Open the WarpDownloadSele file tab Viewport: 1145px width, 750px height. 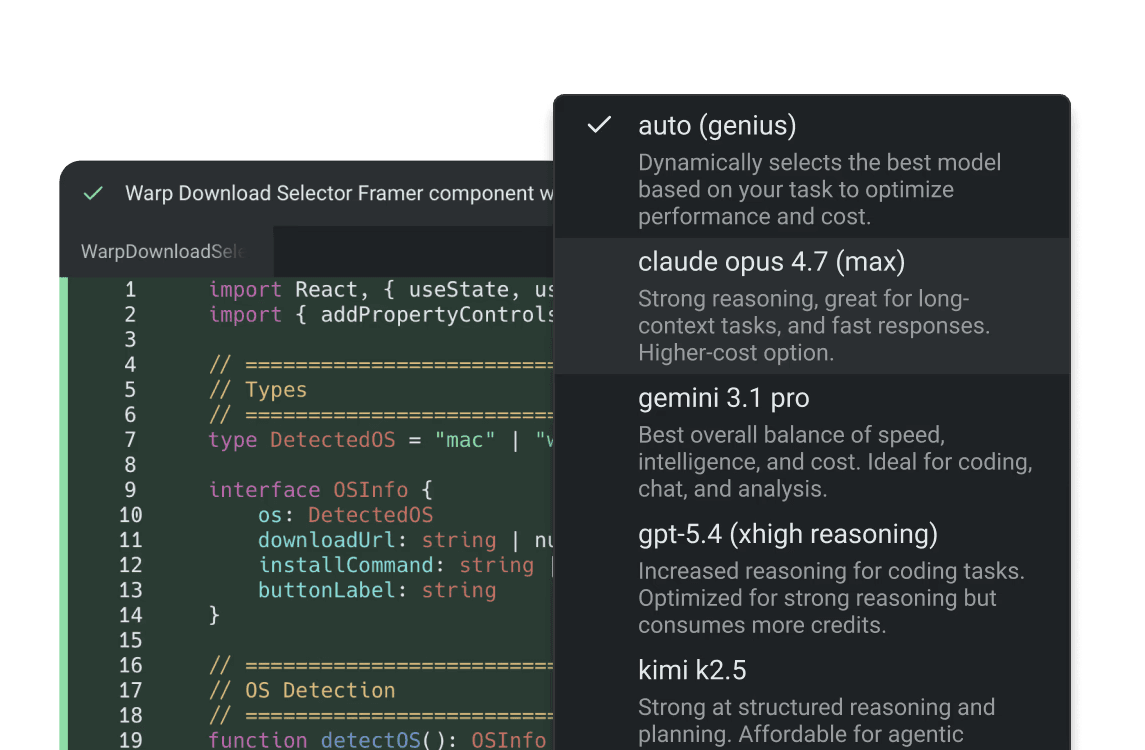click(166, 251)
